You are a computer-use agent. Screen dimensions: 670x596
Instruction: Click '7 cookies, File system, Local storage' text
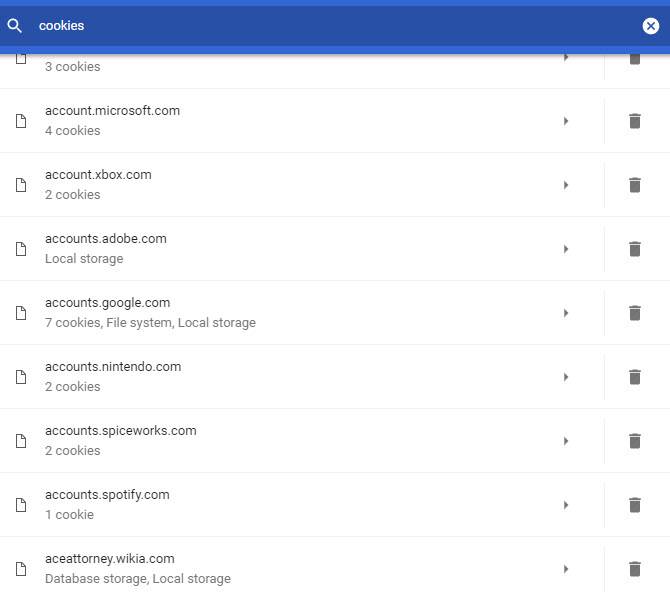150,323
